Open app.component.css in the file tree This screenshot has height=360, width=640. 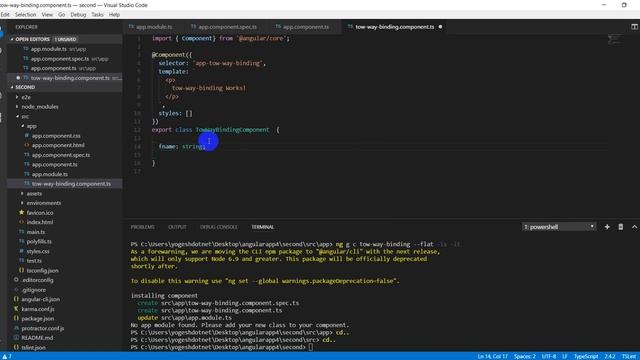point(56,136)
